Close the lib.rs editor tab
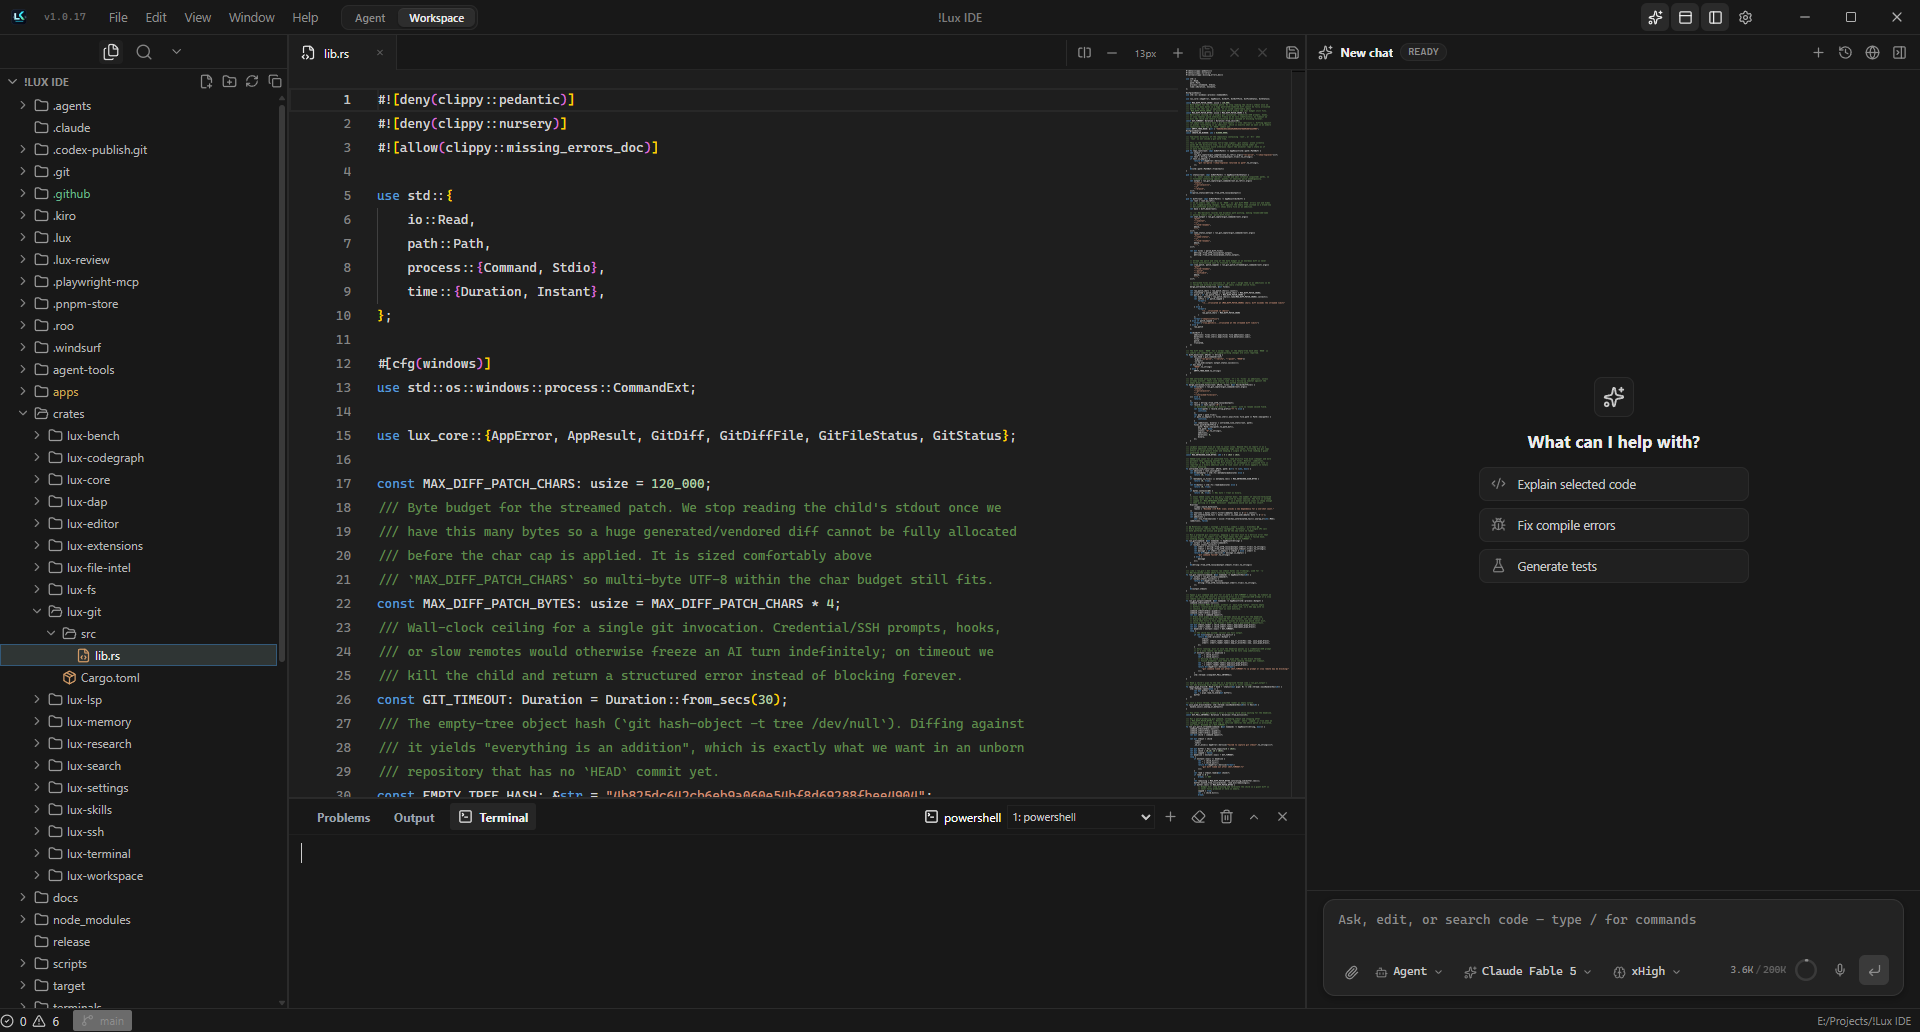Screen dimensions: 1920x1032 coord(380,53)
